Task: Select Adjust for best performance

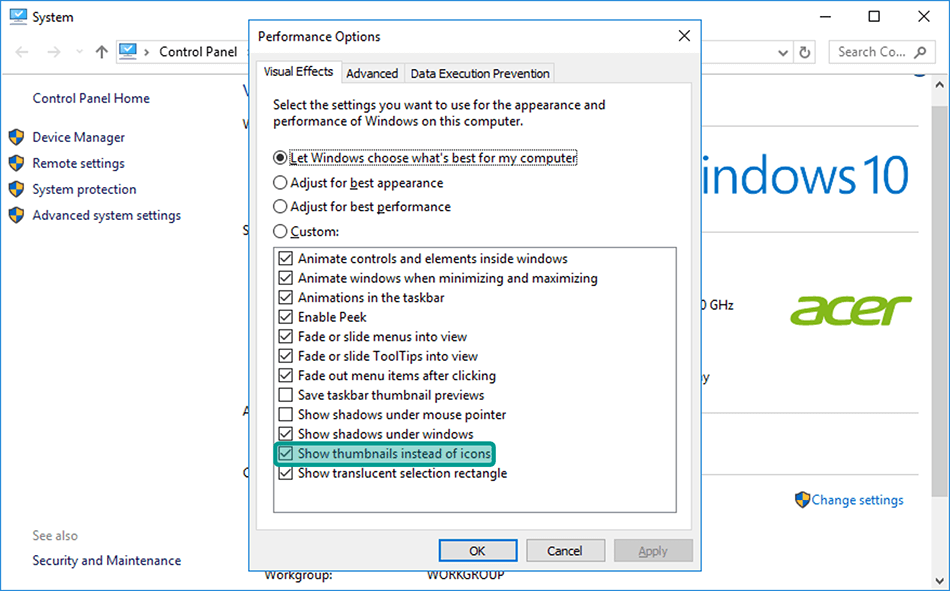Action: 280,207
